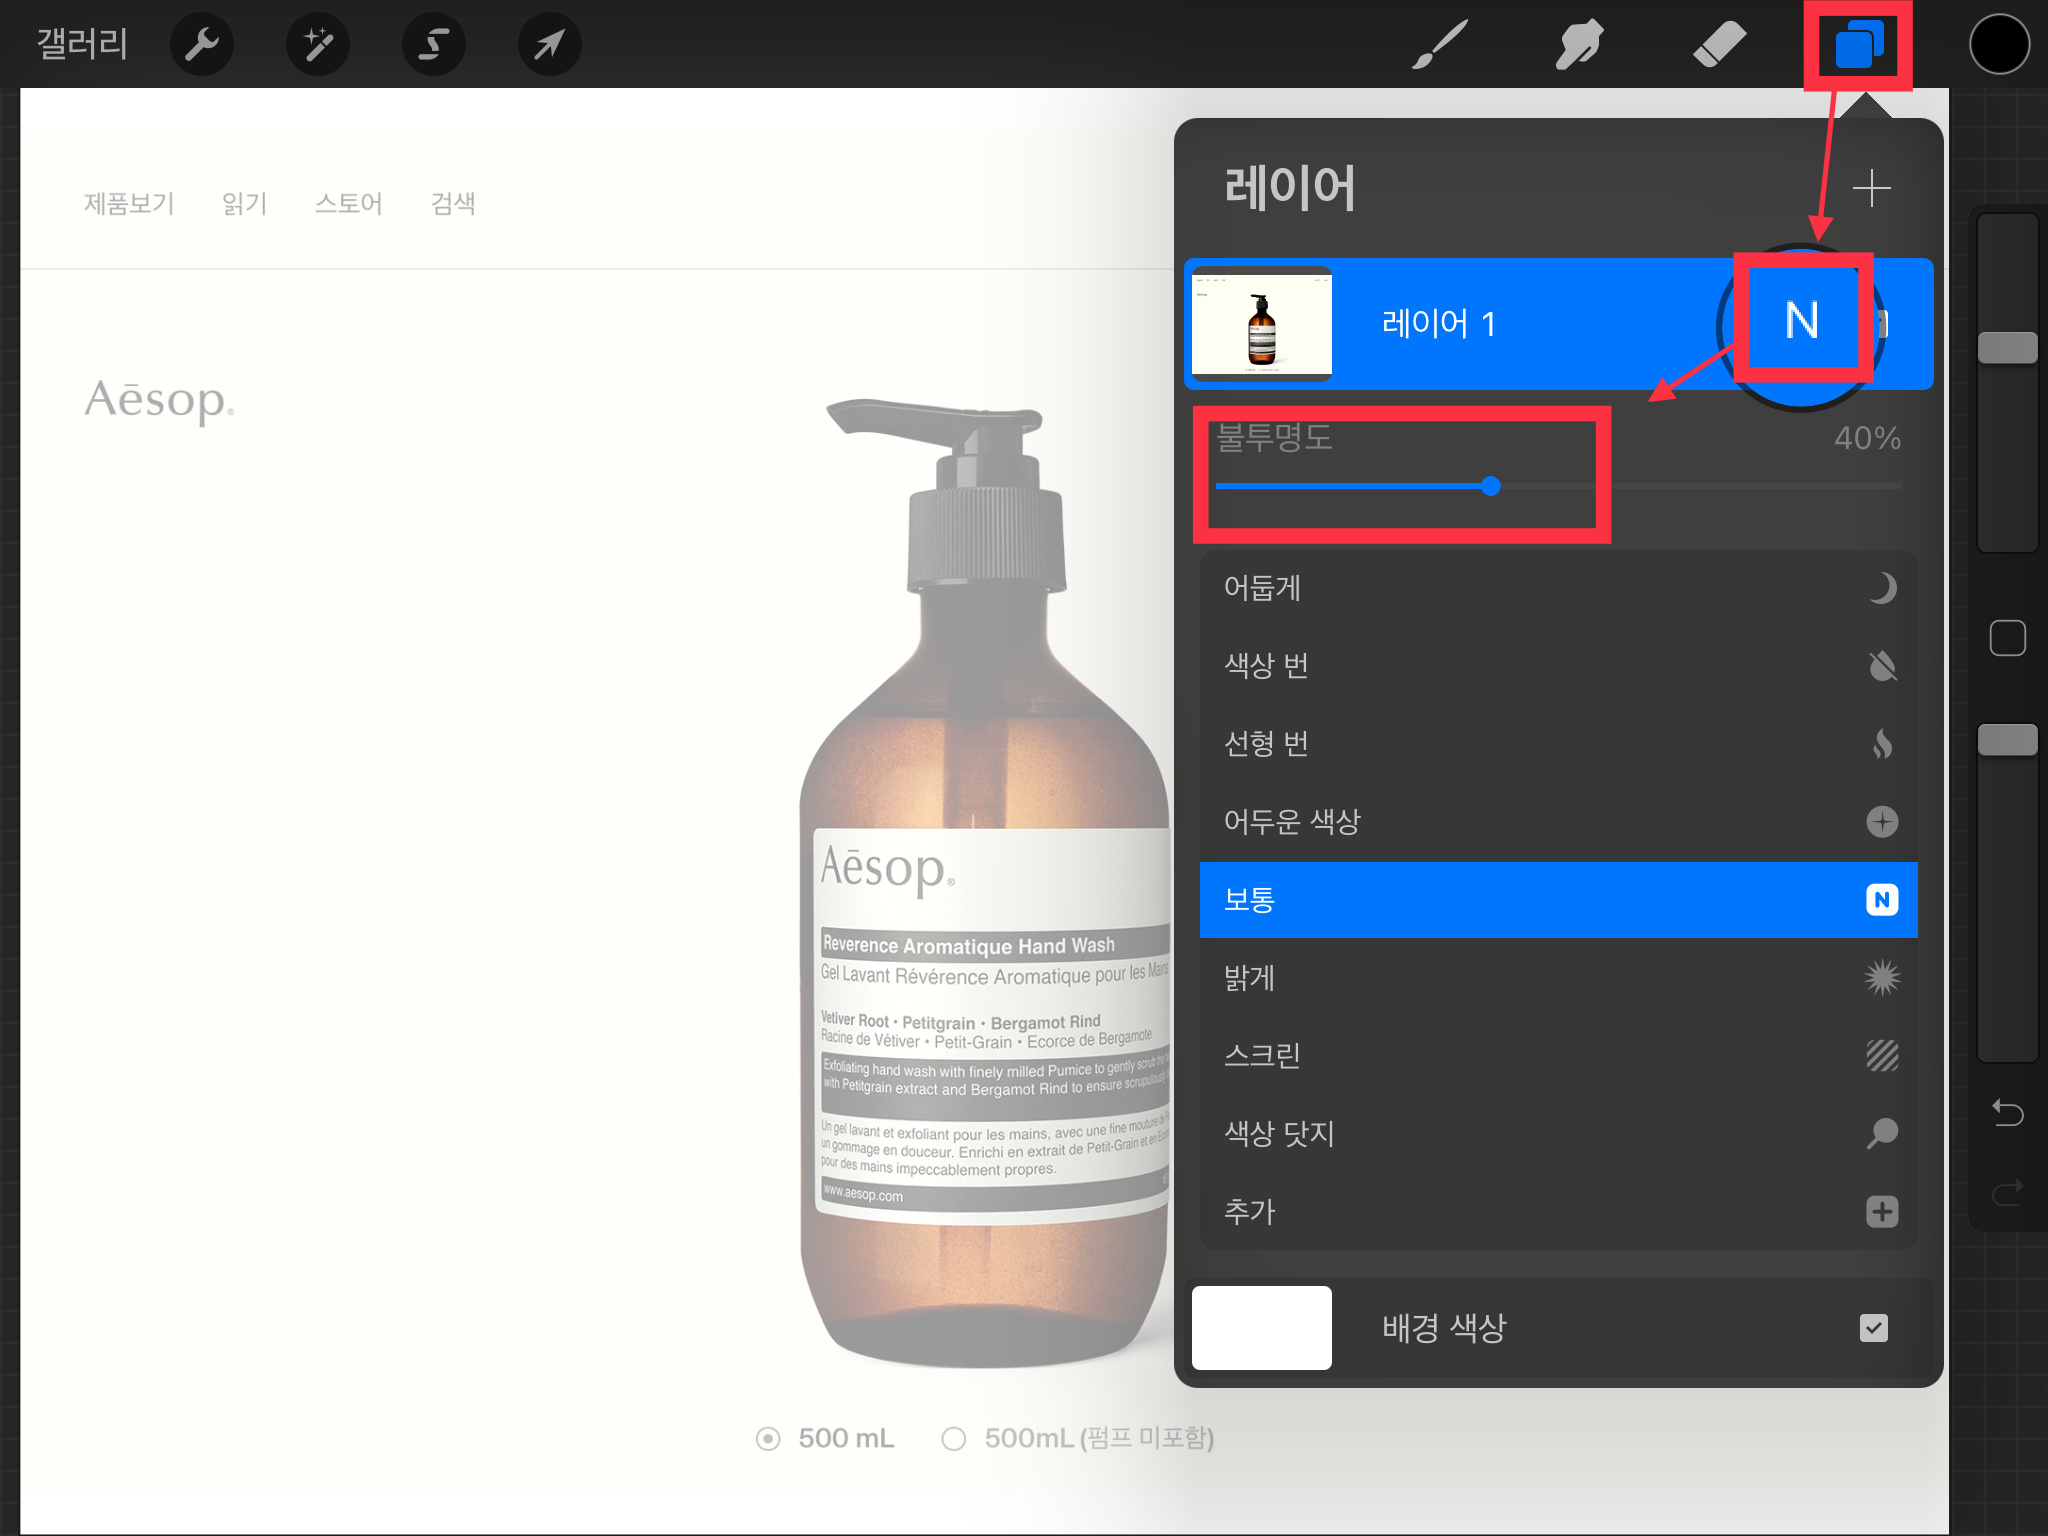Select the Brush tool

click(1439, 45)
